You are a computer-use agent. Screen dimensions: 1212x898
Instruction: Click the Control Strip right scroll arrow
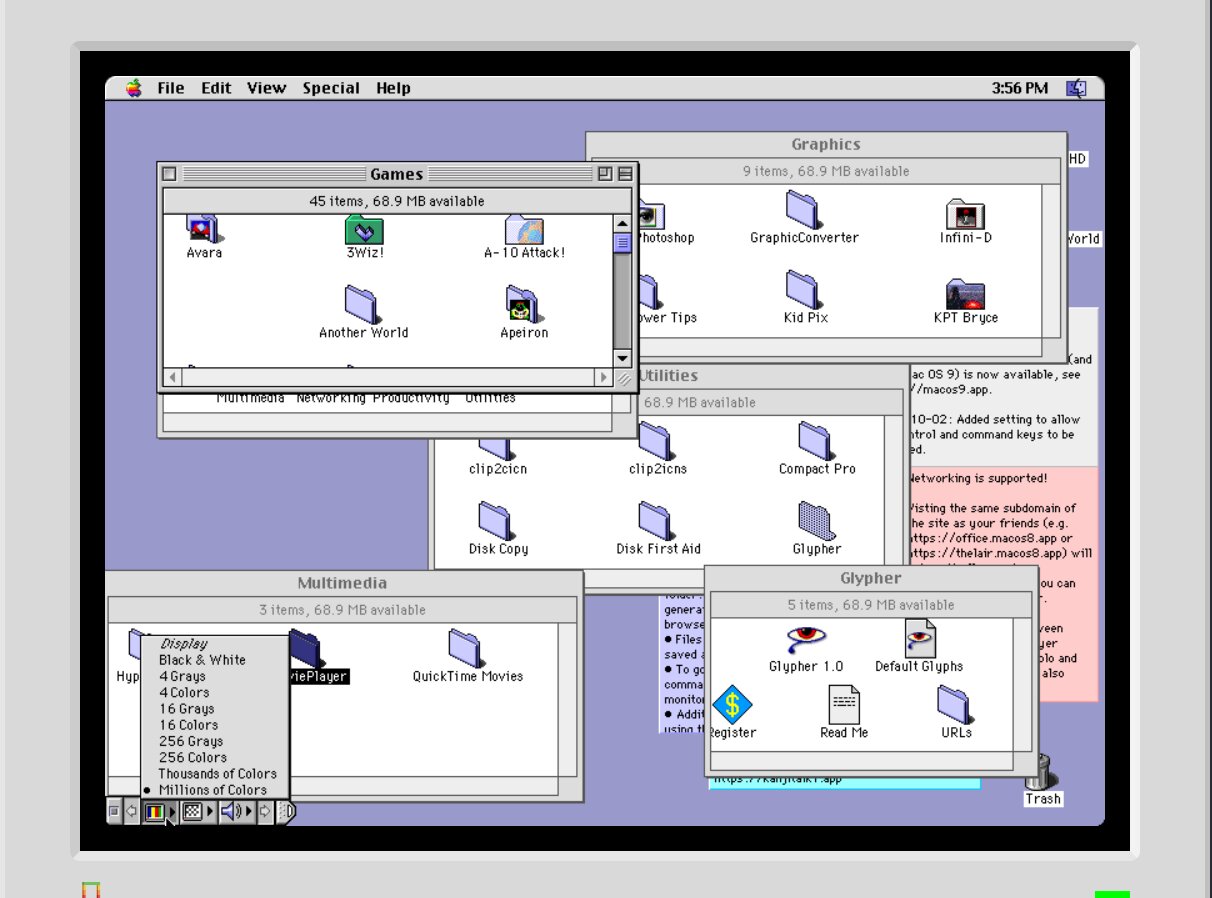265,811
